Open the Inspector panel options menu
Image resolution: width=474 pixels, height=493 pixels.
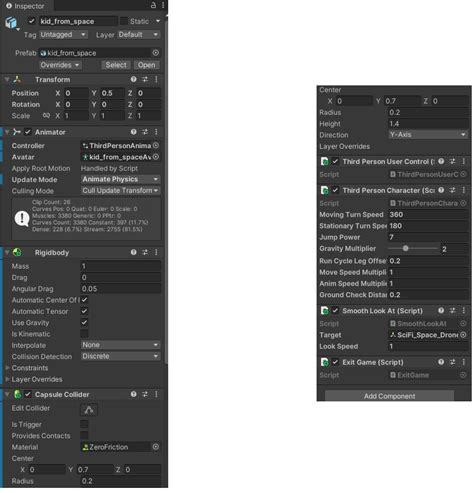coord(163,5)
